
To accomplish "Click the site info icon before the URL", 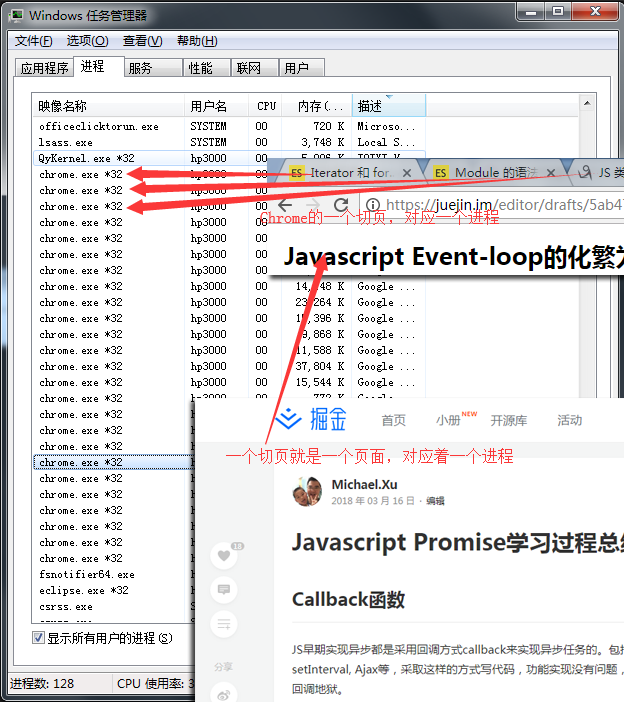I will pyautogui.click(x=373, y=205).
